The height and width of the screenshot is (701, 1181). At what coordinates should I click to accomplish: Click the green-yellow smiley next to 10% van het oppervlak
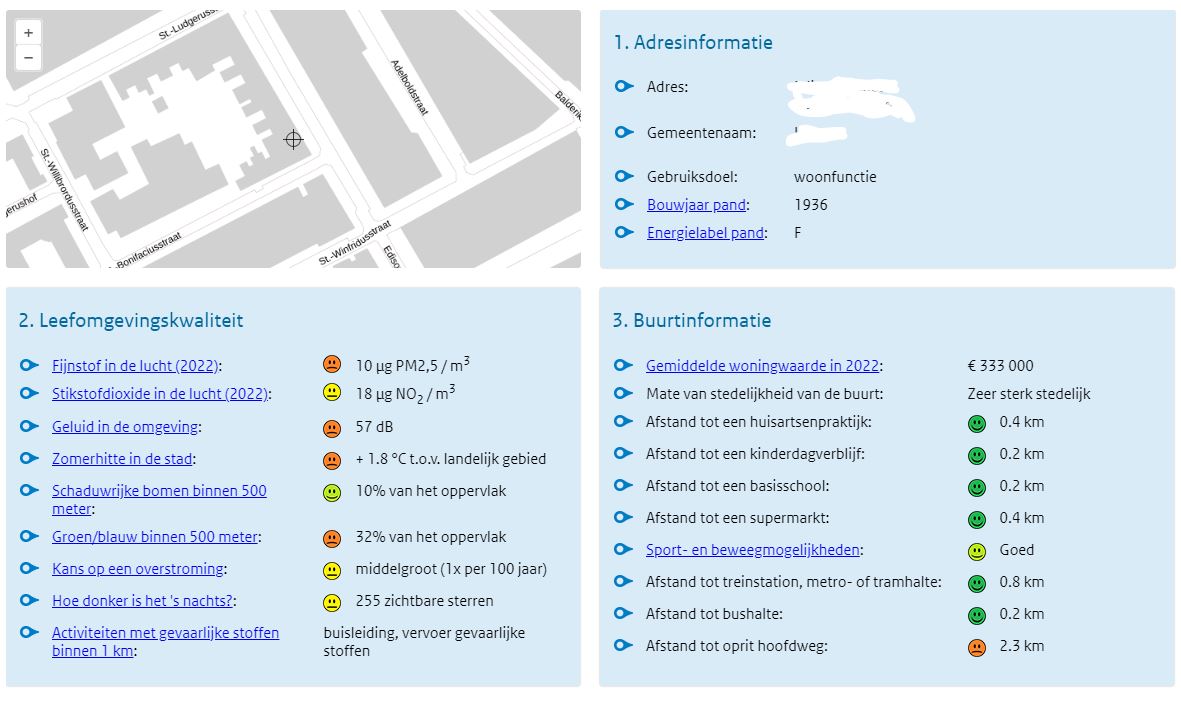(331, 492)
